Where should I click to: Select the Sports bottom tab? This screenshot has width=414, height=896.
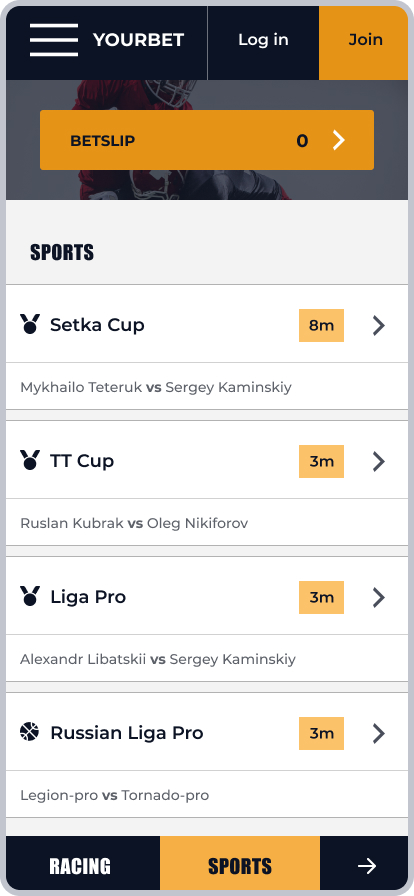click(x=240, y=866)
